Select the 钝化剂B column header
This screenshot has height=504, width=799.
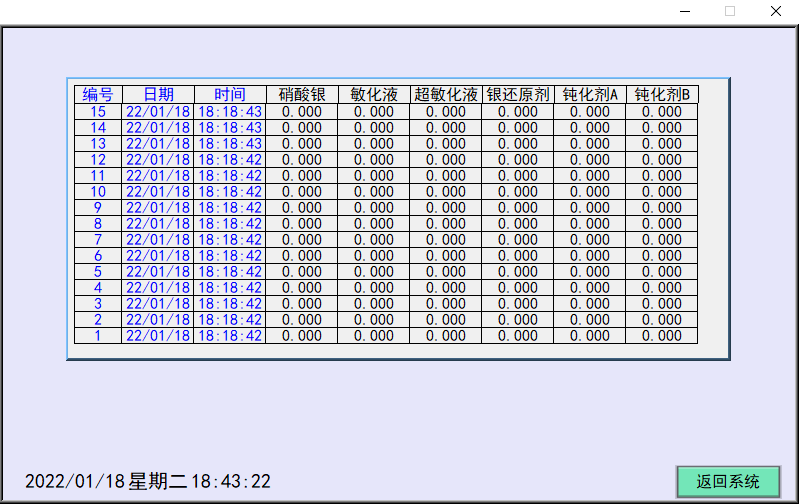coord(662,95)
